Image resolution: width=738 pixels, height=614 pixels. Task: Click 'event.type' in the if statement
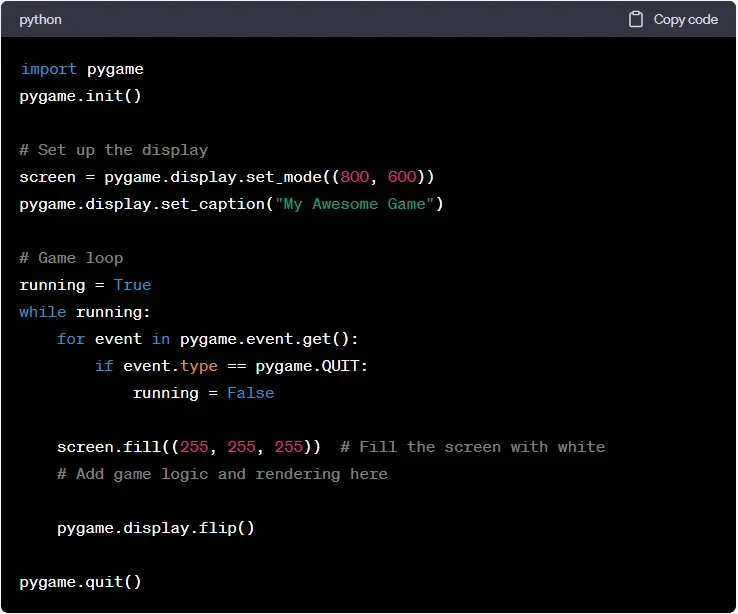click(170, 366)
